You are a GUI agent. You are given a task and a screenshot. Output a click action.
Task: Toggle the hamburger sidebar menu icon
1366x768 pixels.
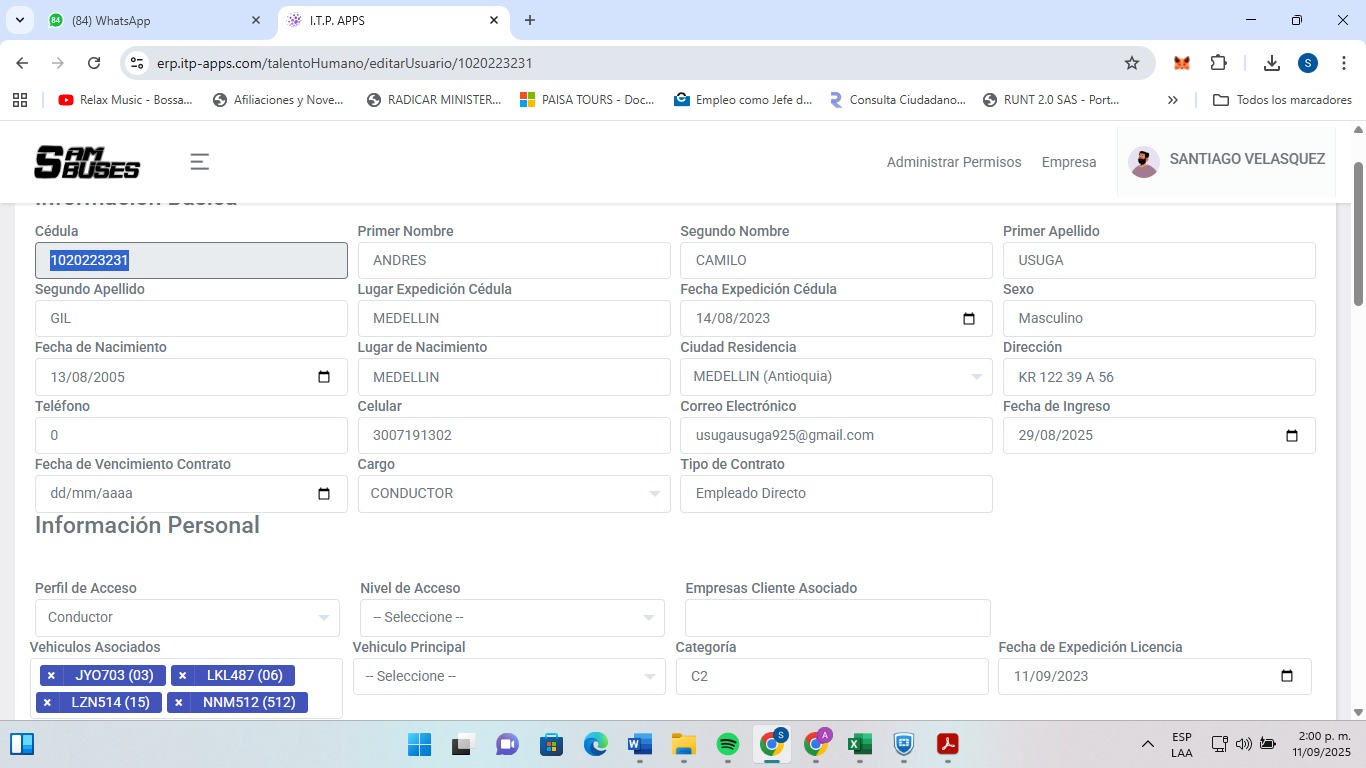(200, 162)
